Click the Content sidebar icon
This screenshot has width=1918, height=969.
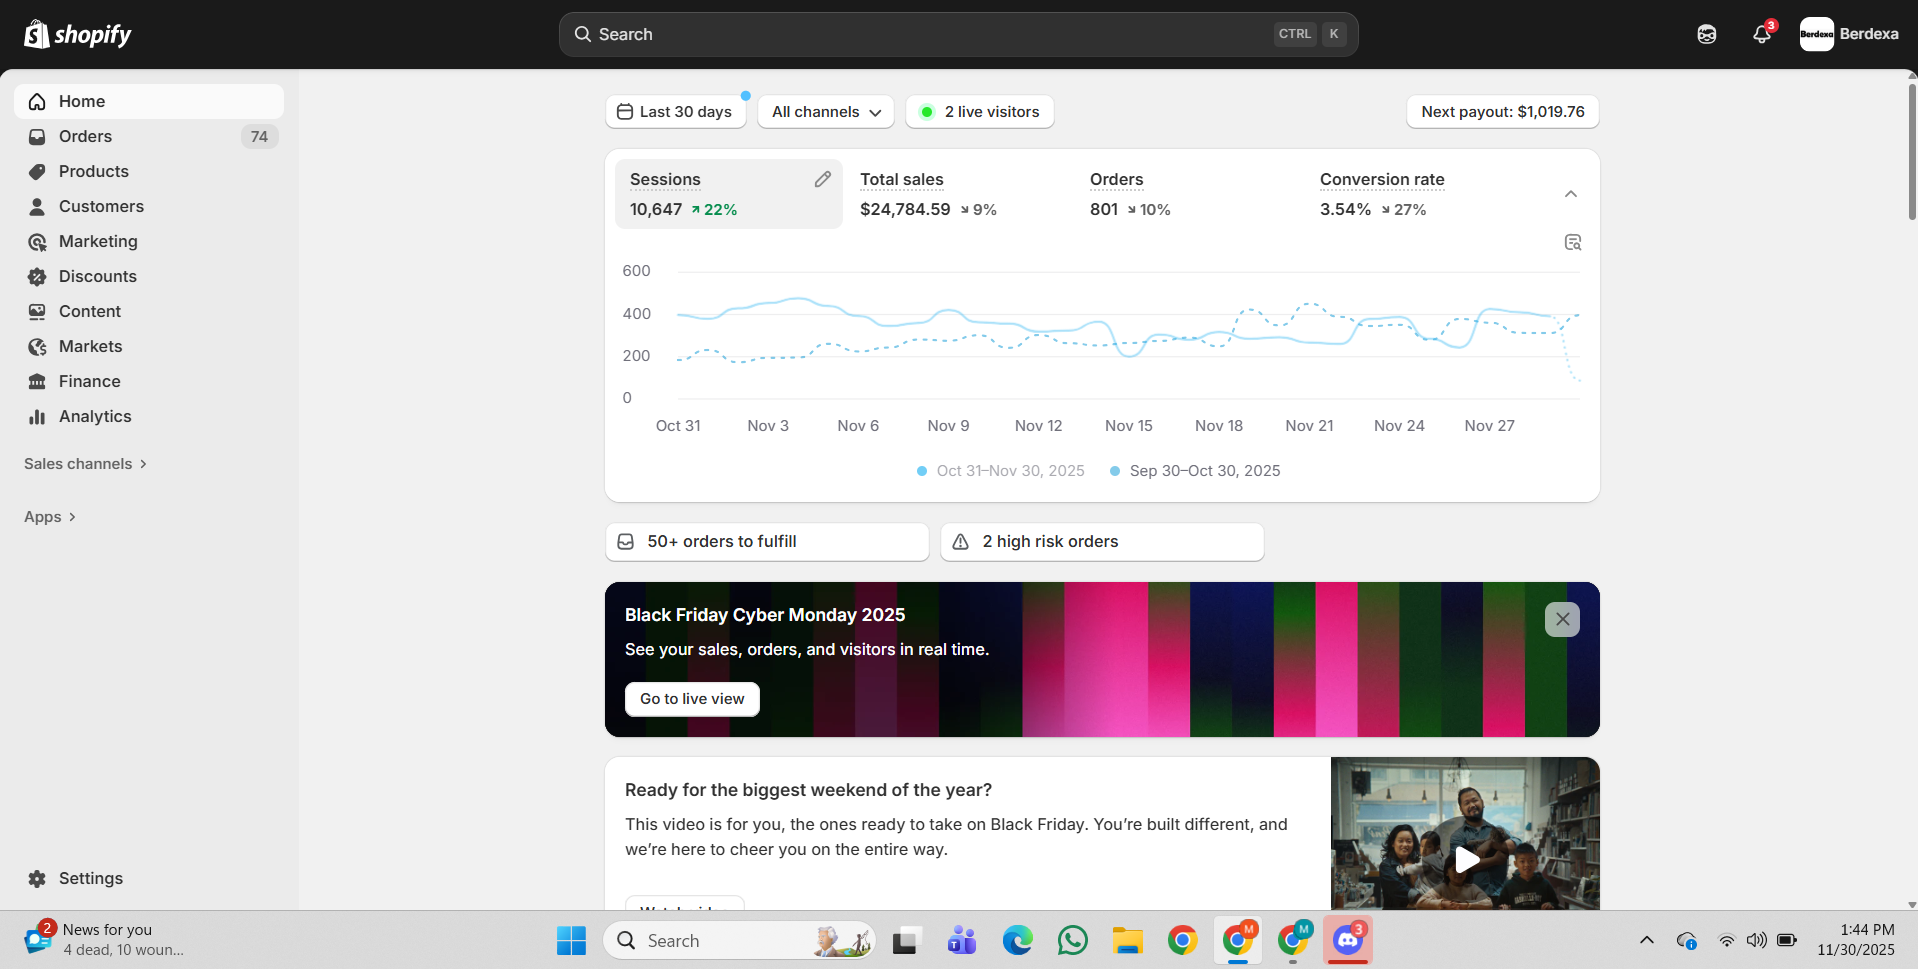(x=37, y=311)
